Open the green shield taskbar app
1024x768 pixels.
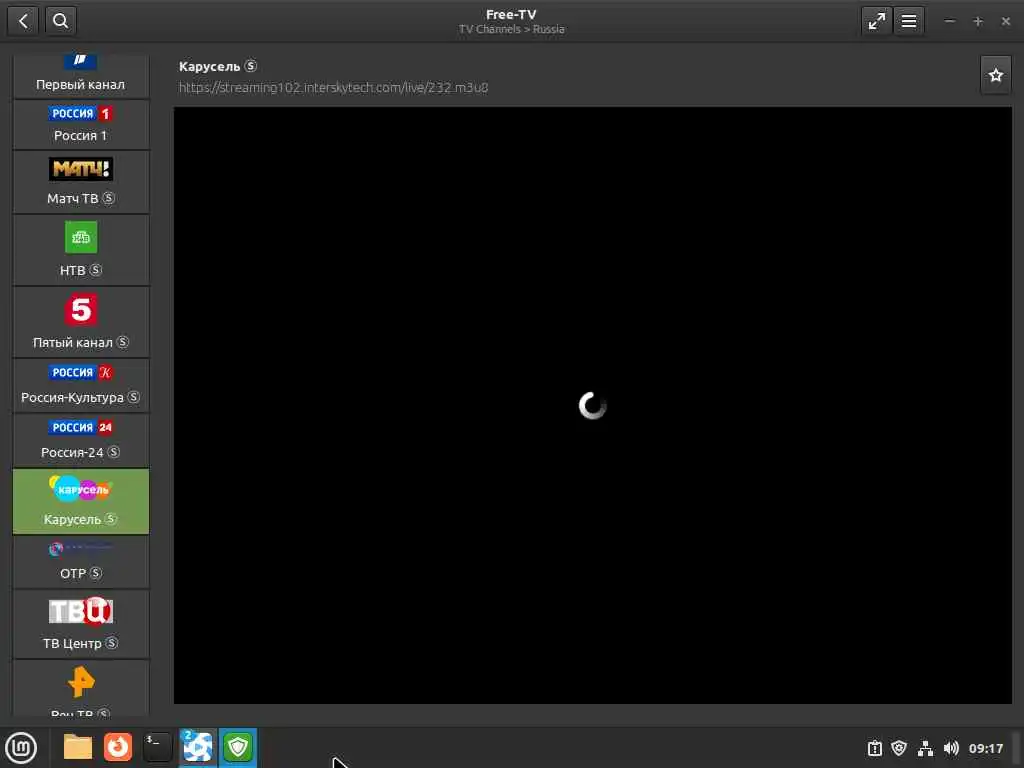[238, 748]
